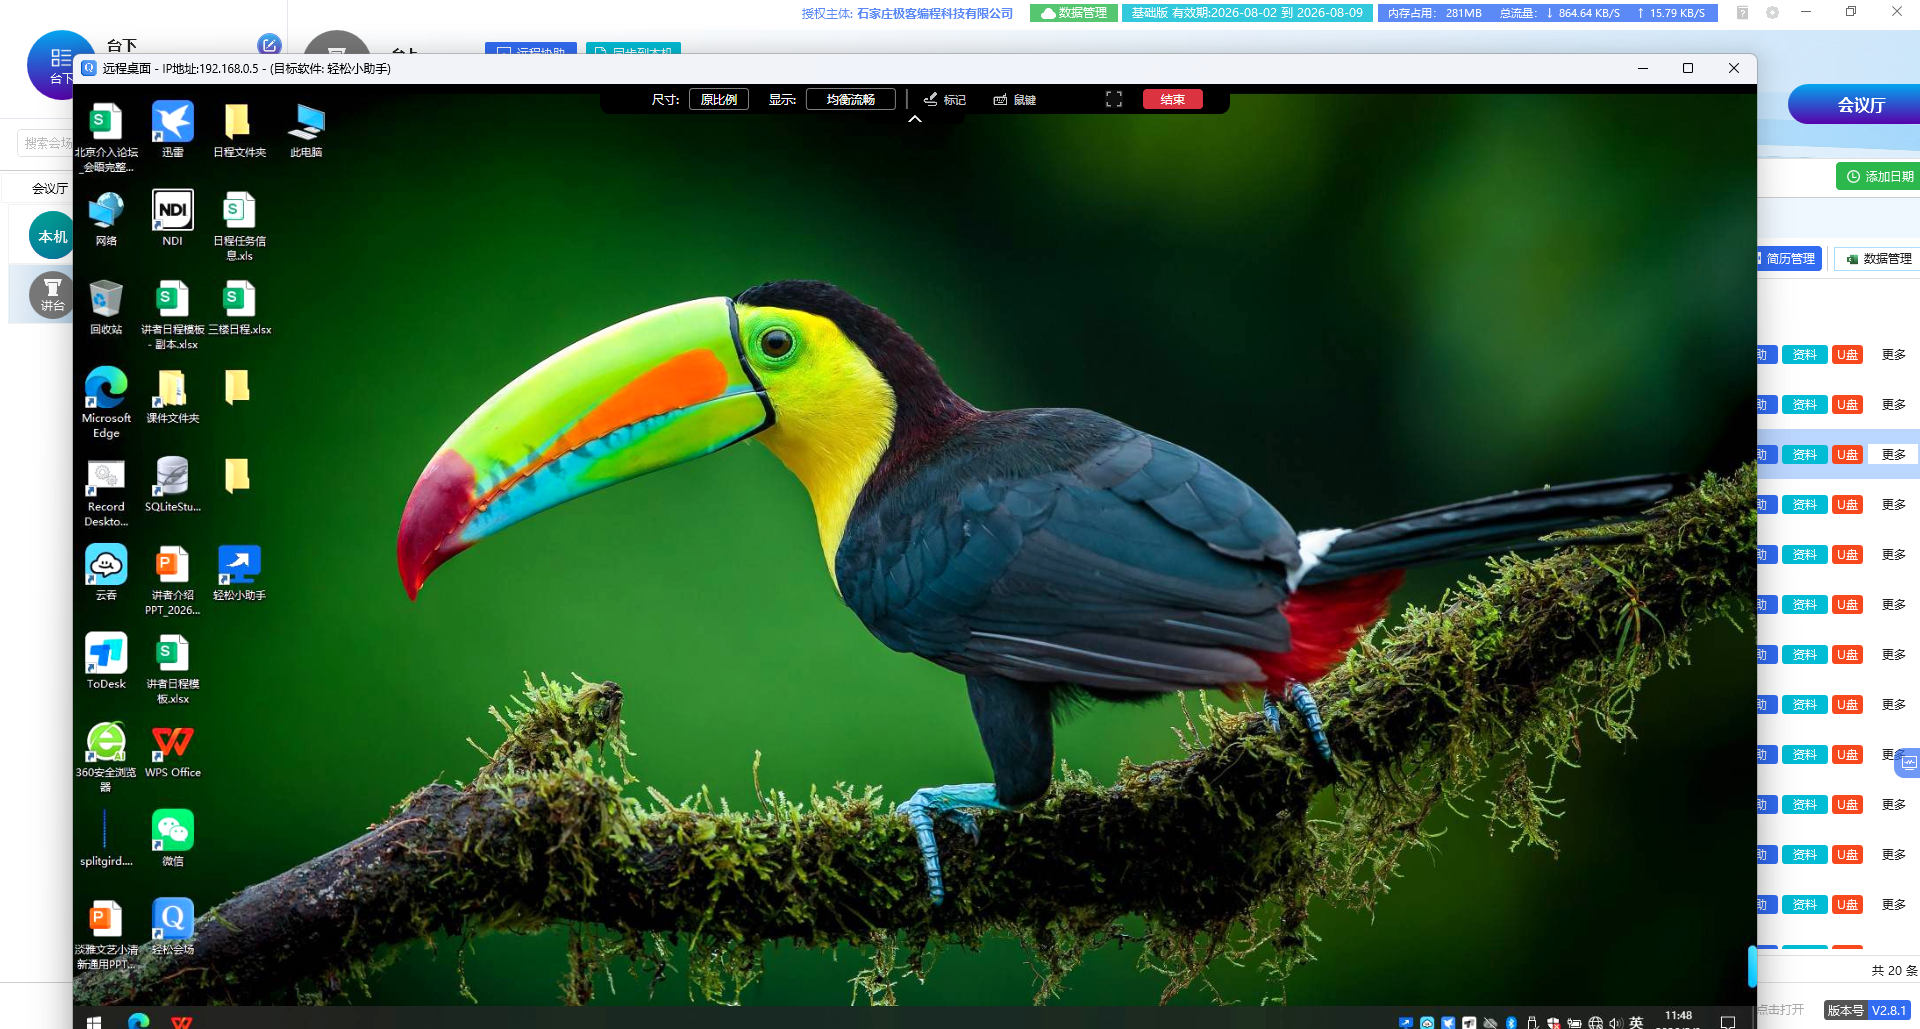Open the 北京介入论坛 spreadsheet icon
This screenshot has height=1029, width=1920.
pos(106,138)
